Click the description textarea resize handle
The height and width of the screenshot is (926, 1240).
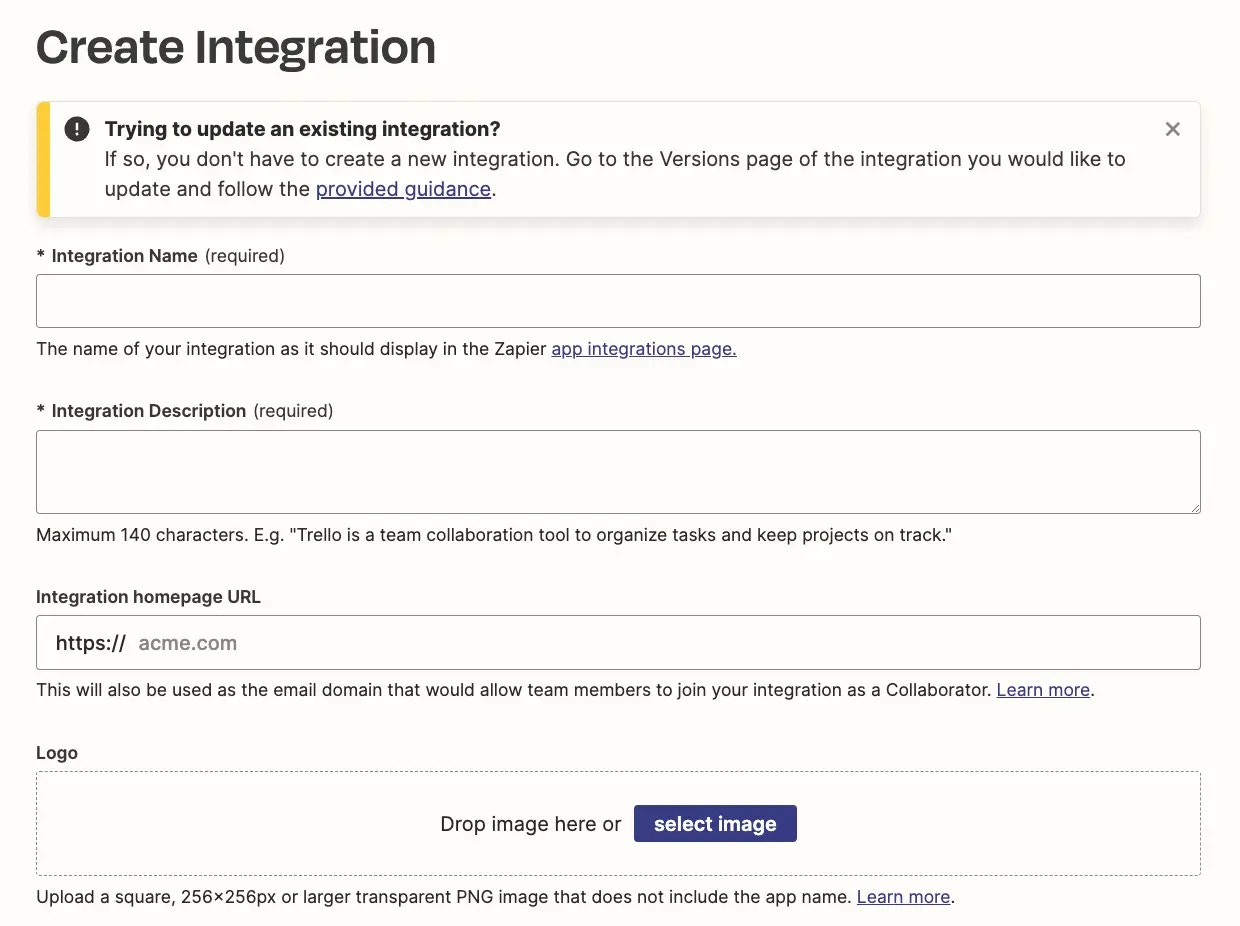1193,506
